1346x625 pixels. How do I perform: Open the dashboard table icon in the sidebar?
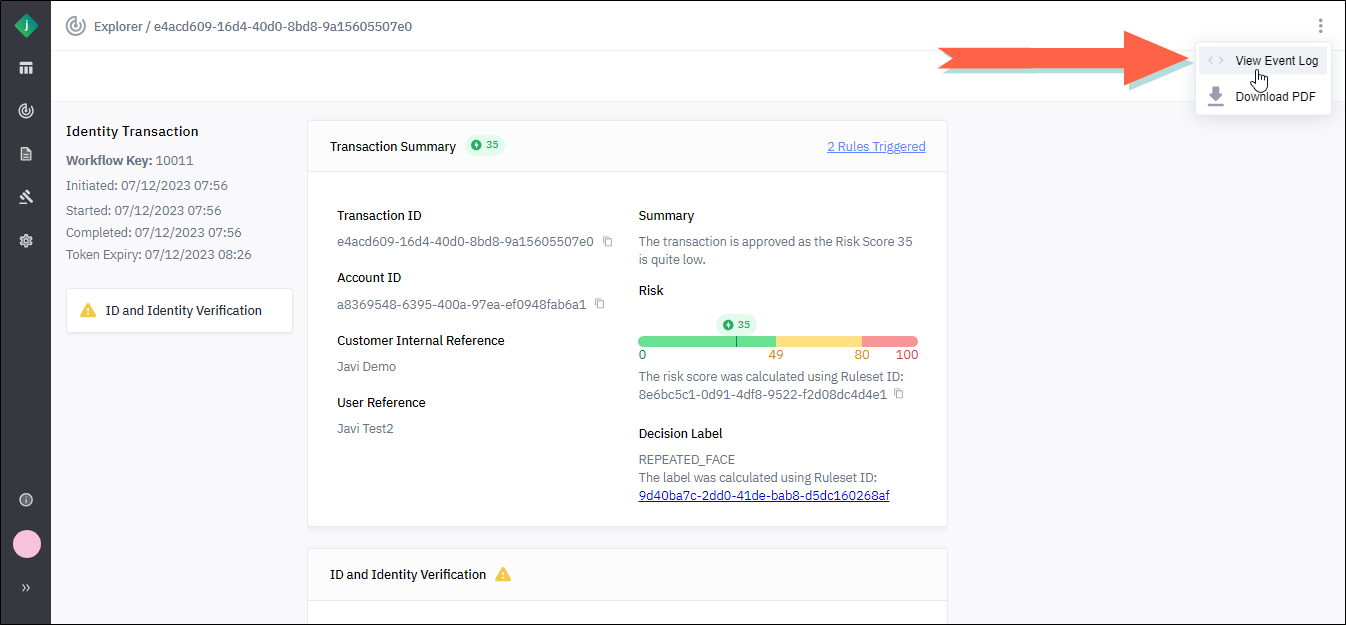26,68
